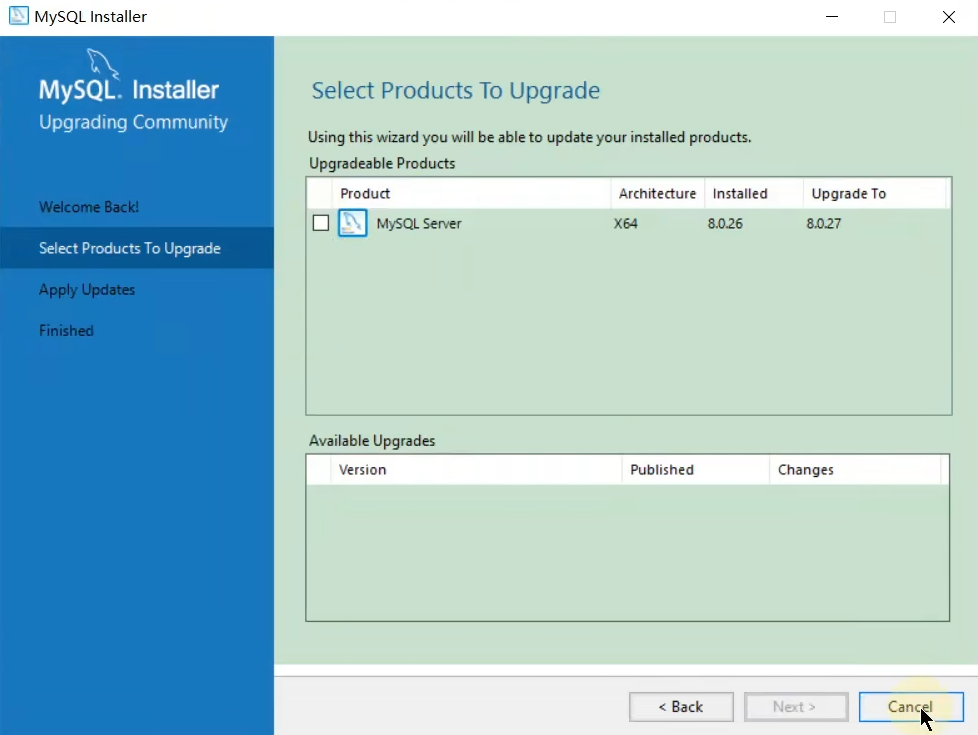Check the MySQL Server upgrade checkbox
Image resolution: width=978 pixels, height=735 pixels.
(x=321, y=223)
